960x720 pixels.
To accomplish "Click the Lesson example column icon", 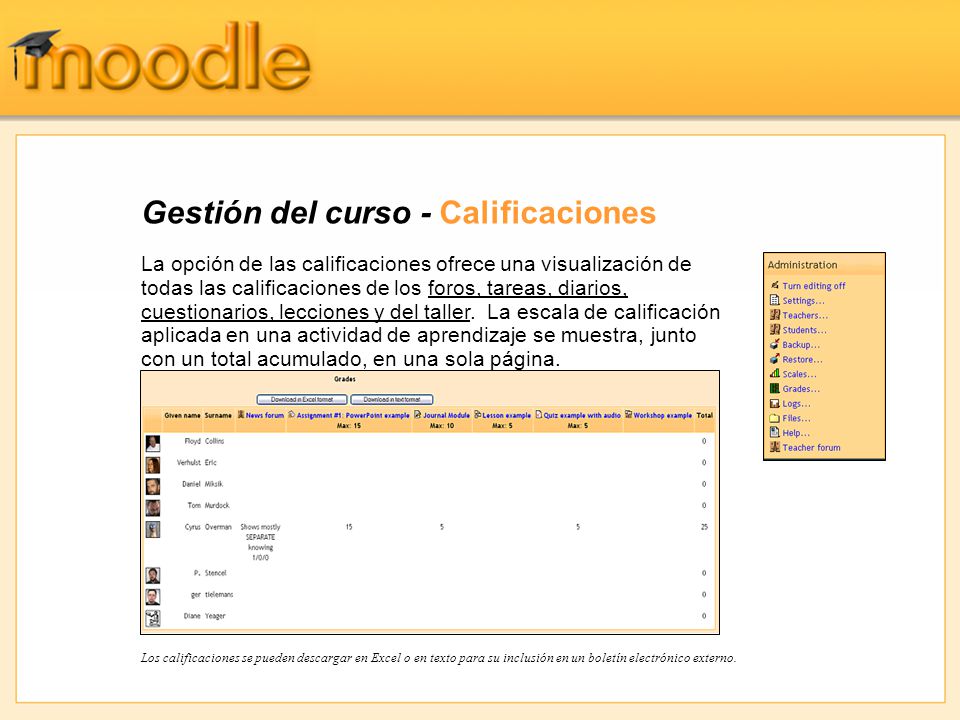I will (x=478, y=414).
